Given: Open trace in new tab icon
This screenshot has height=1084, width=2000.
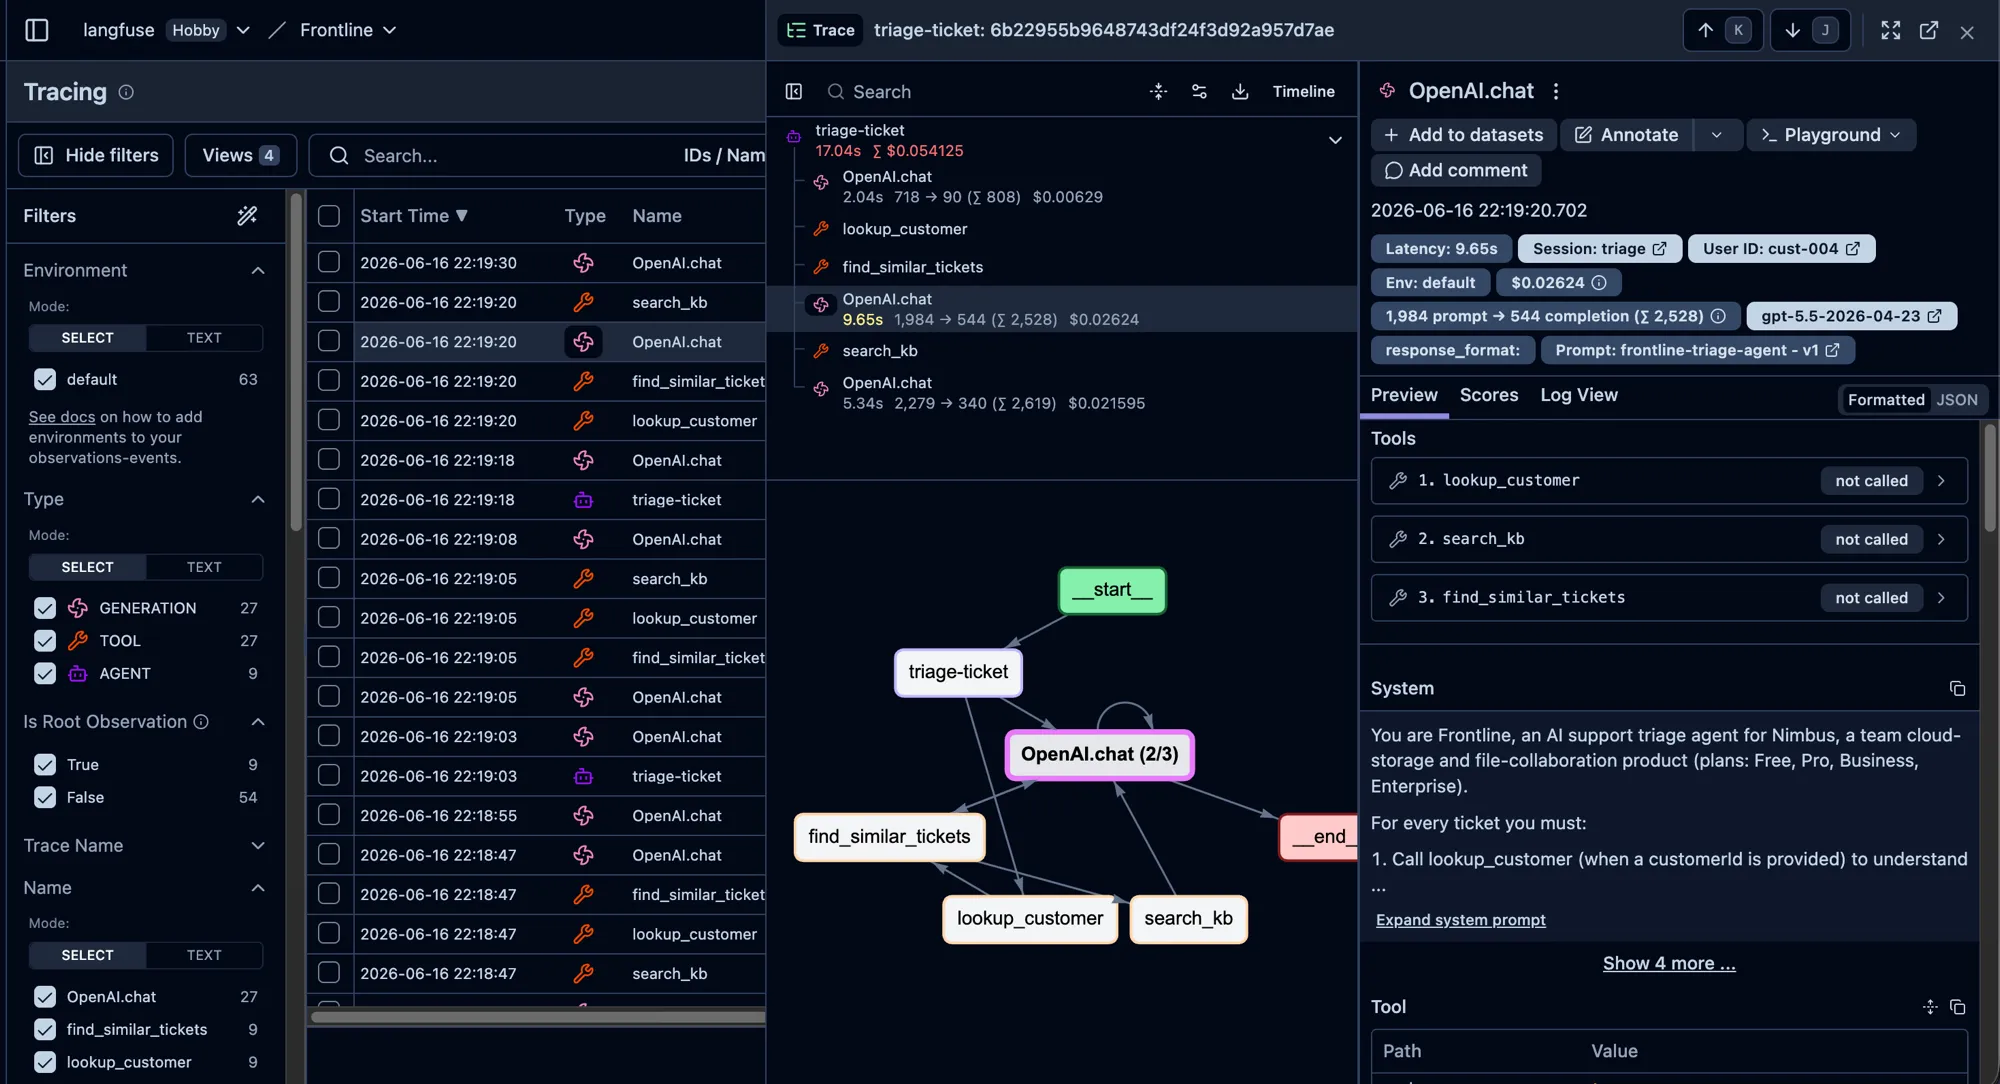Looking at the screenshot, I should click(1929, 30).
